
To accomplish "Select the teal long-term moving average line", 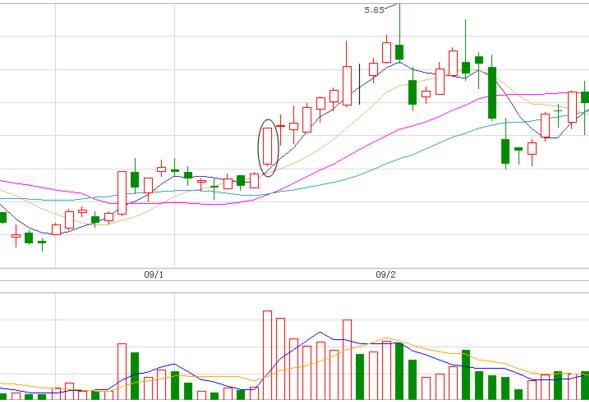I will (376, 166).
